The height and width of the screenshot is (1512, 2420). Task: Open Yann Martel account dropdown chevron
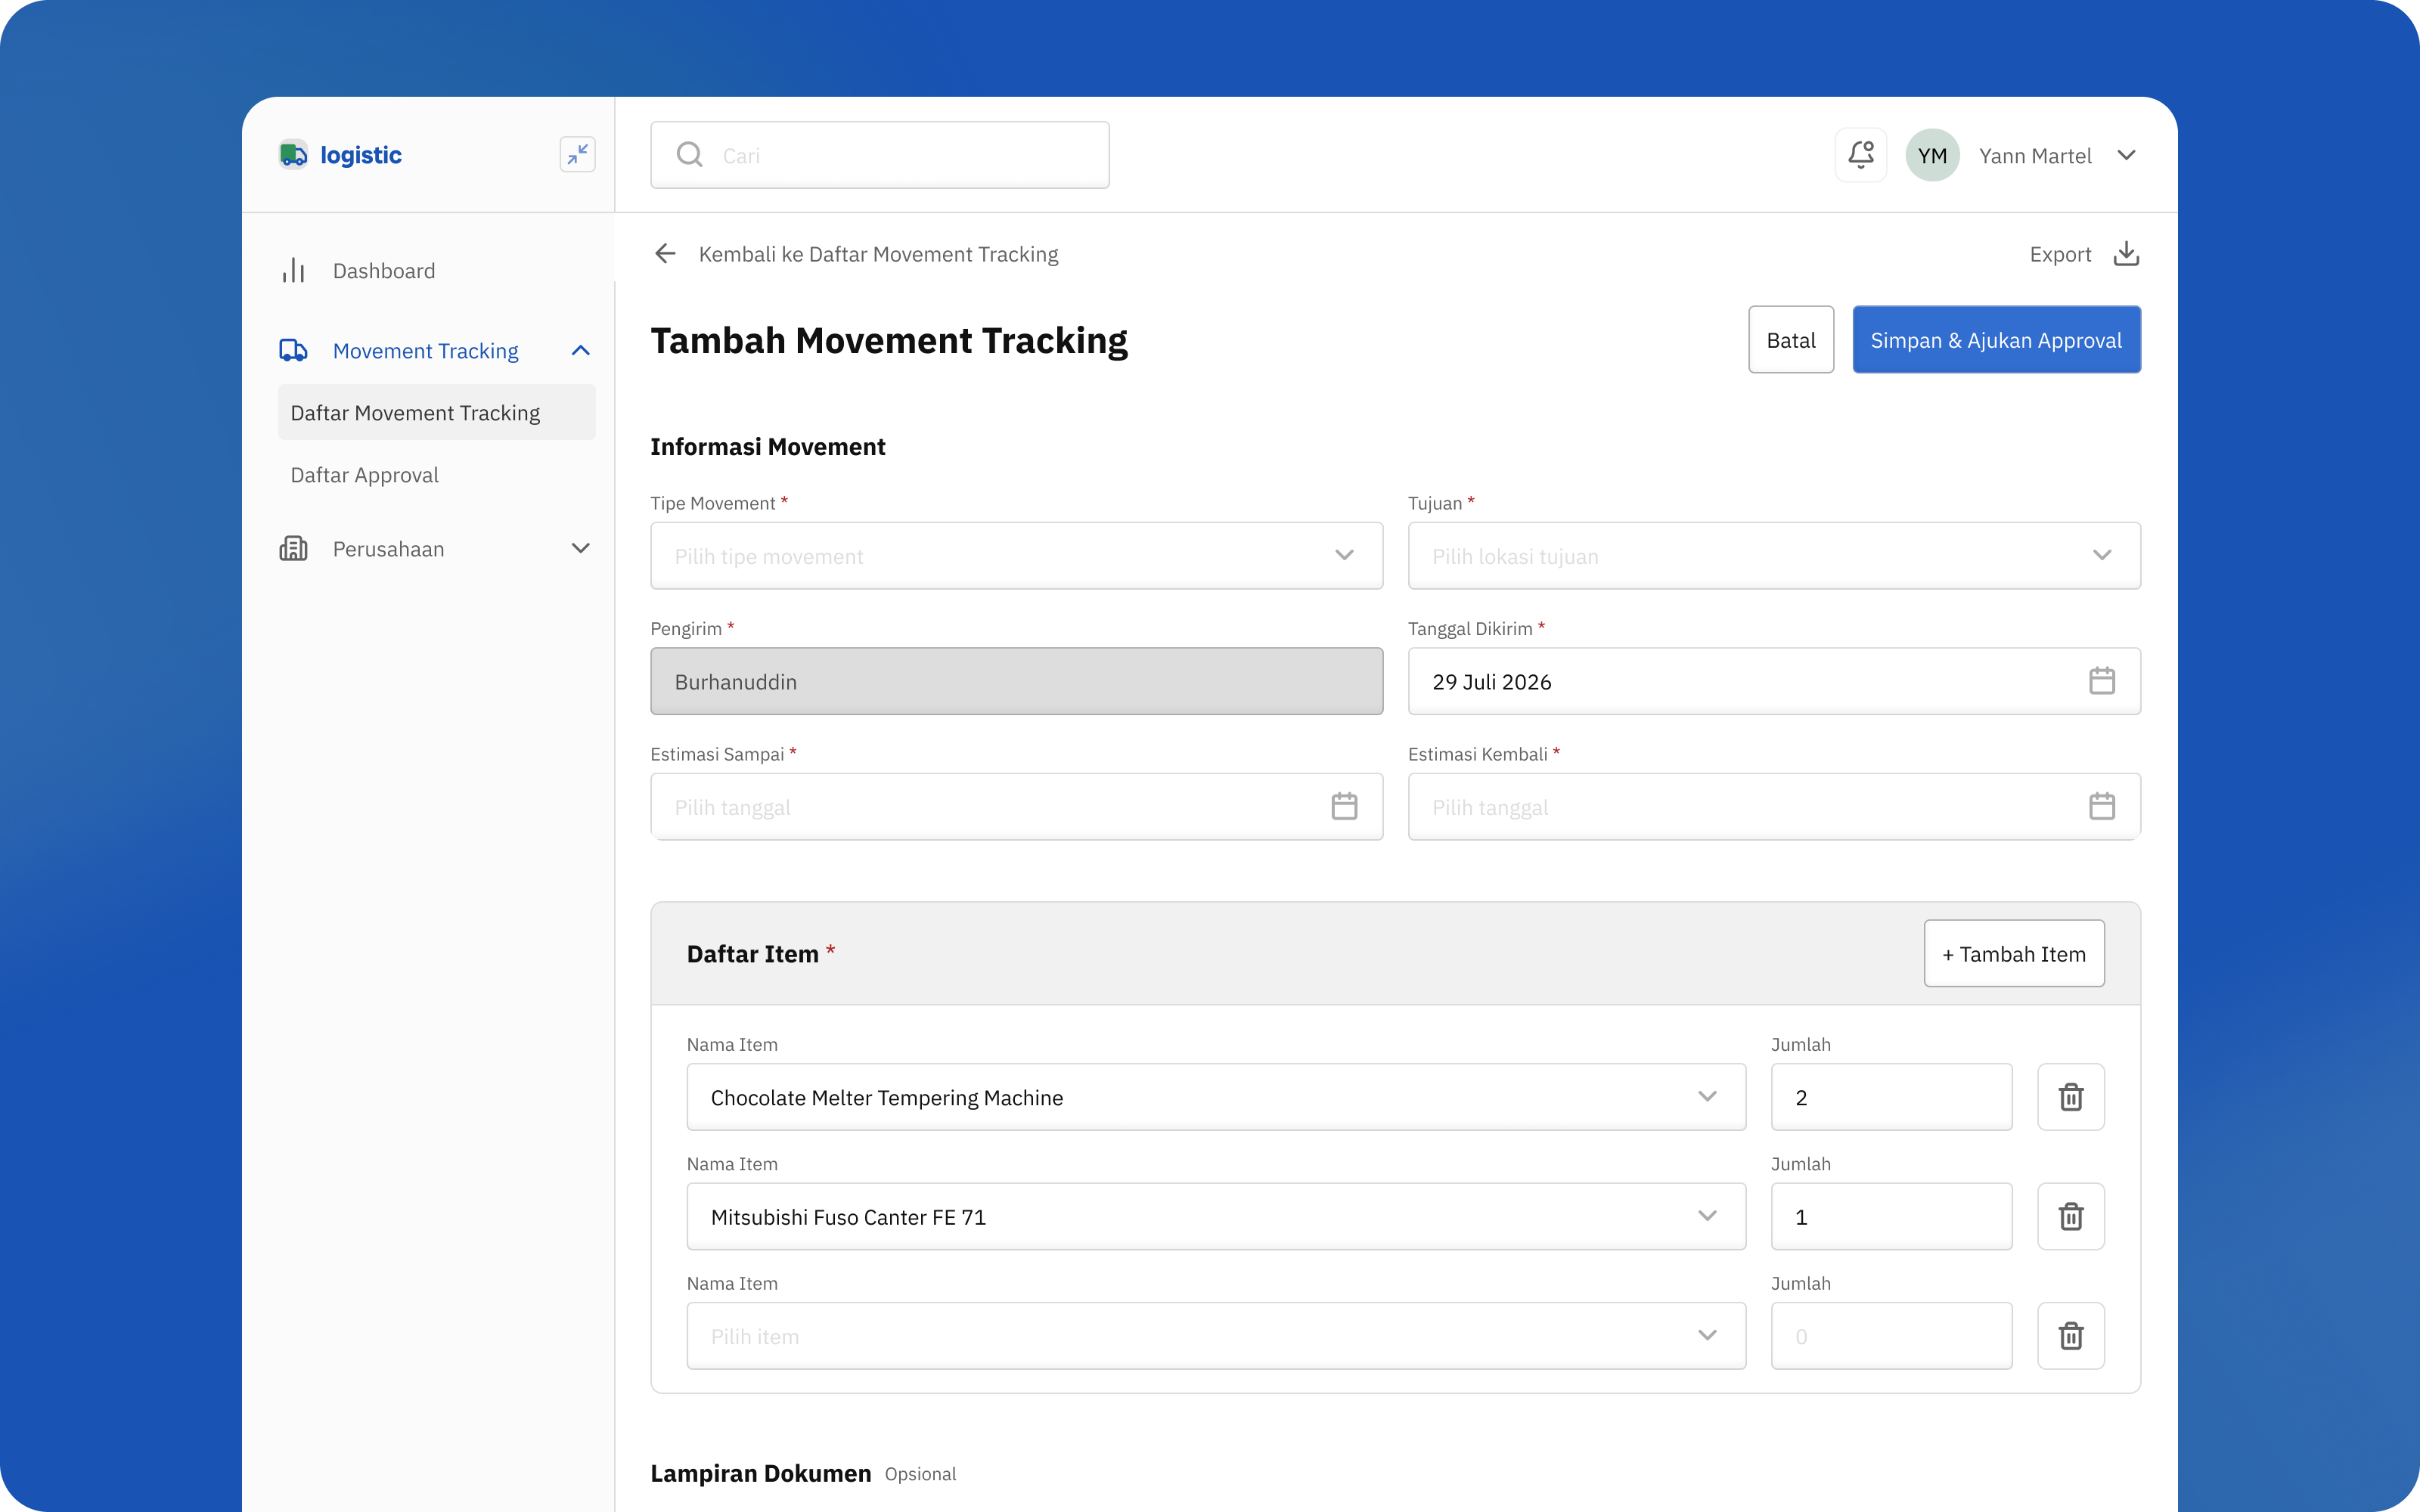(2126, 155)
